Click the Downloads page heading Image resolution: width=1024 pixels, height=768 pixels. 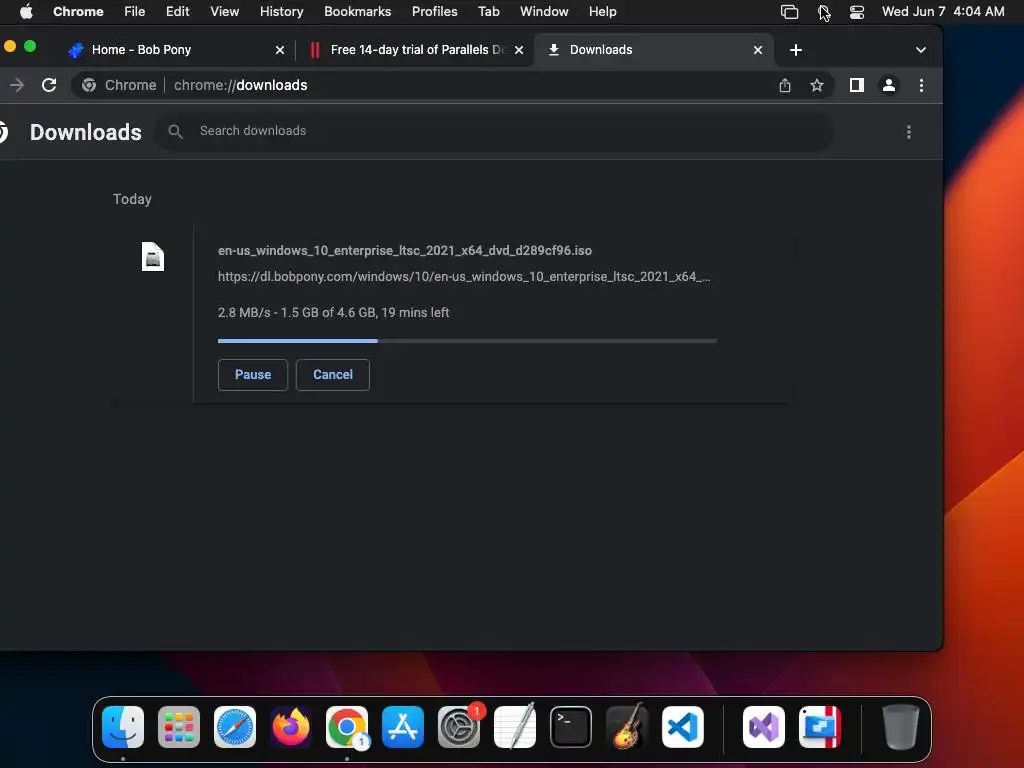[86, 132]
